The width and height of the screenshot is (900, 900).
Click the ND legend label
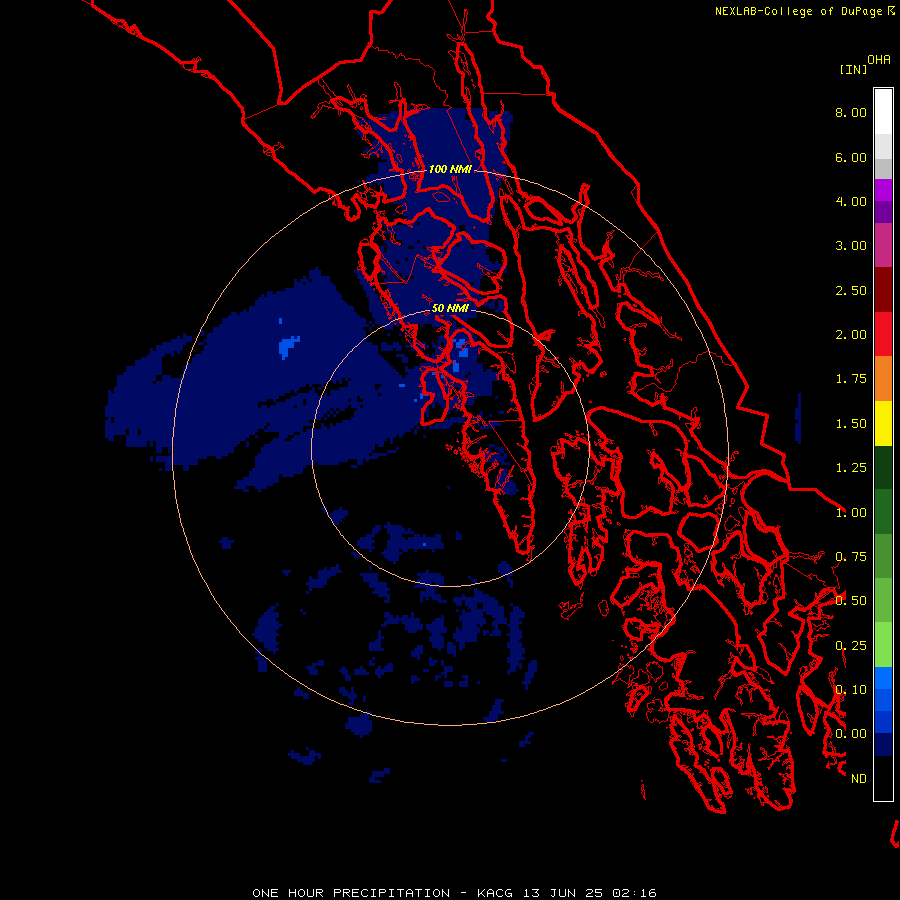pyautogui.click(x=859, y=779)
